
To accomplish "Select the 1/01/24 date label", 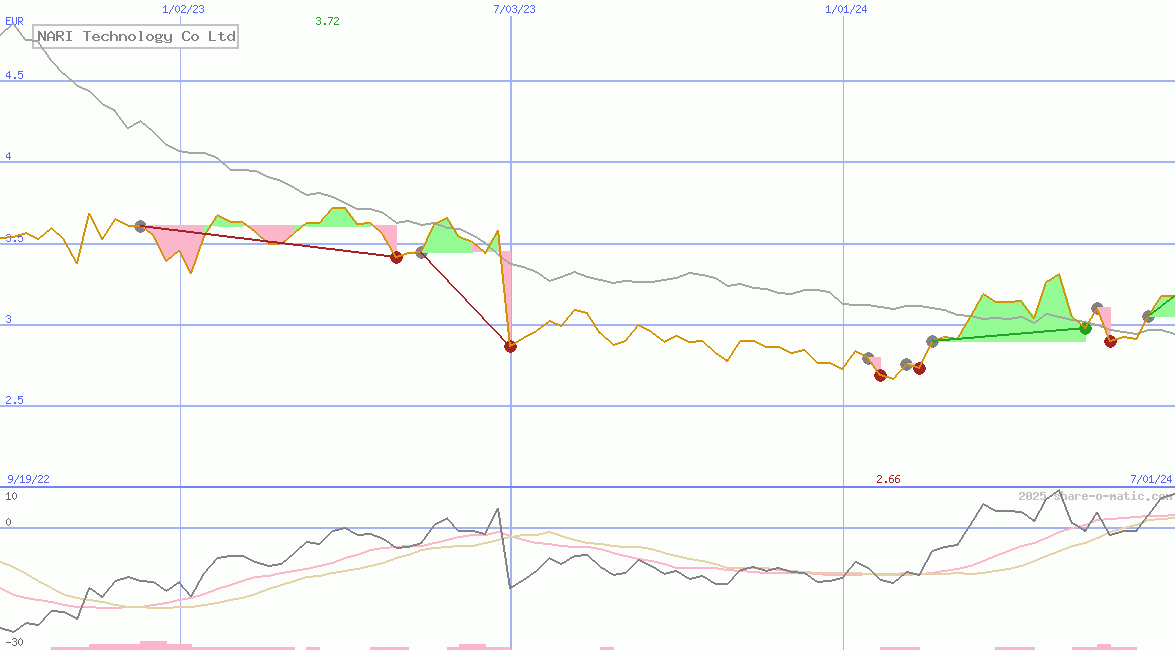I will [846, 9].
